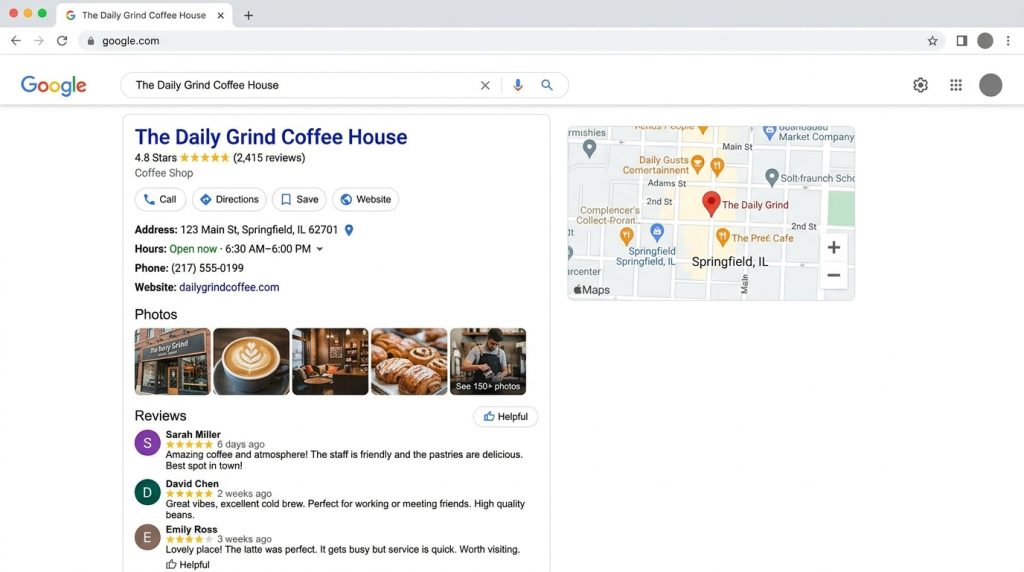Close The Daily Grind Coffee House tab
This screenshot has width=1024, height=572.
pos(221,15)
